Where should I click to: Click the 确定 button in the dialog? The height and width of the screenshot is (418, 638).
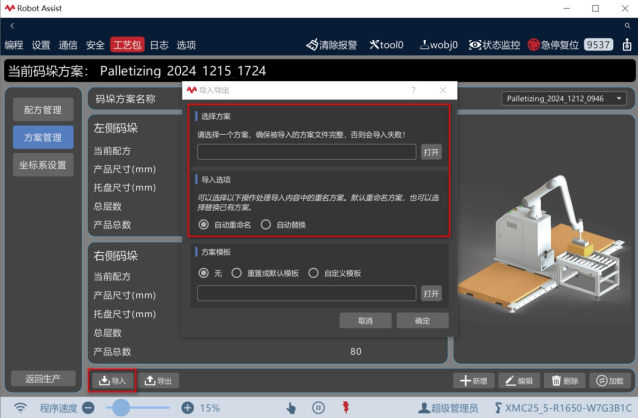coord(422,321)
